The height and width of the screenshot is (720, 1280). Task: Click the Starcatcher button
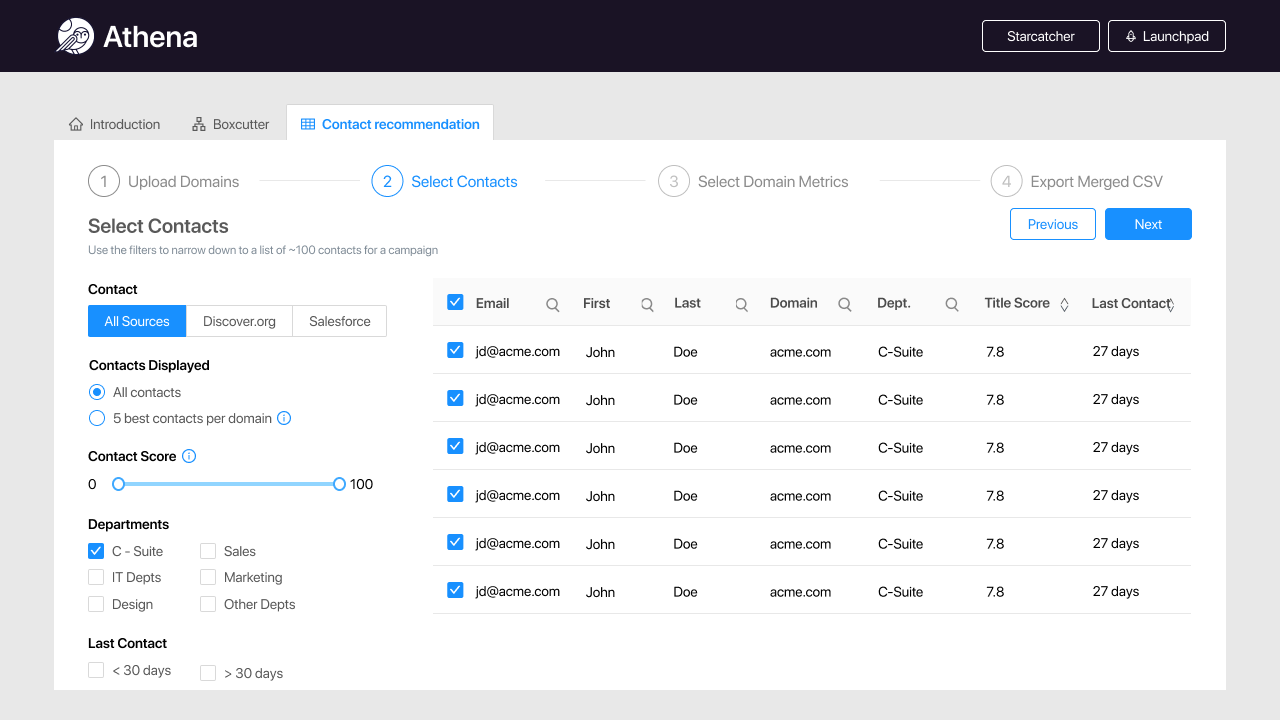click(1041, 36)
